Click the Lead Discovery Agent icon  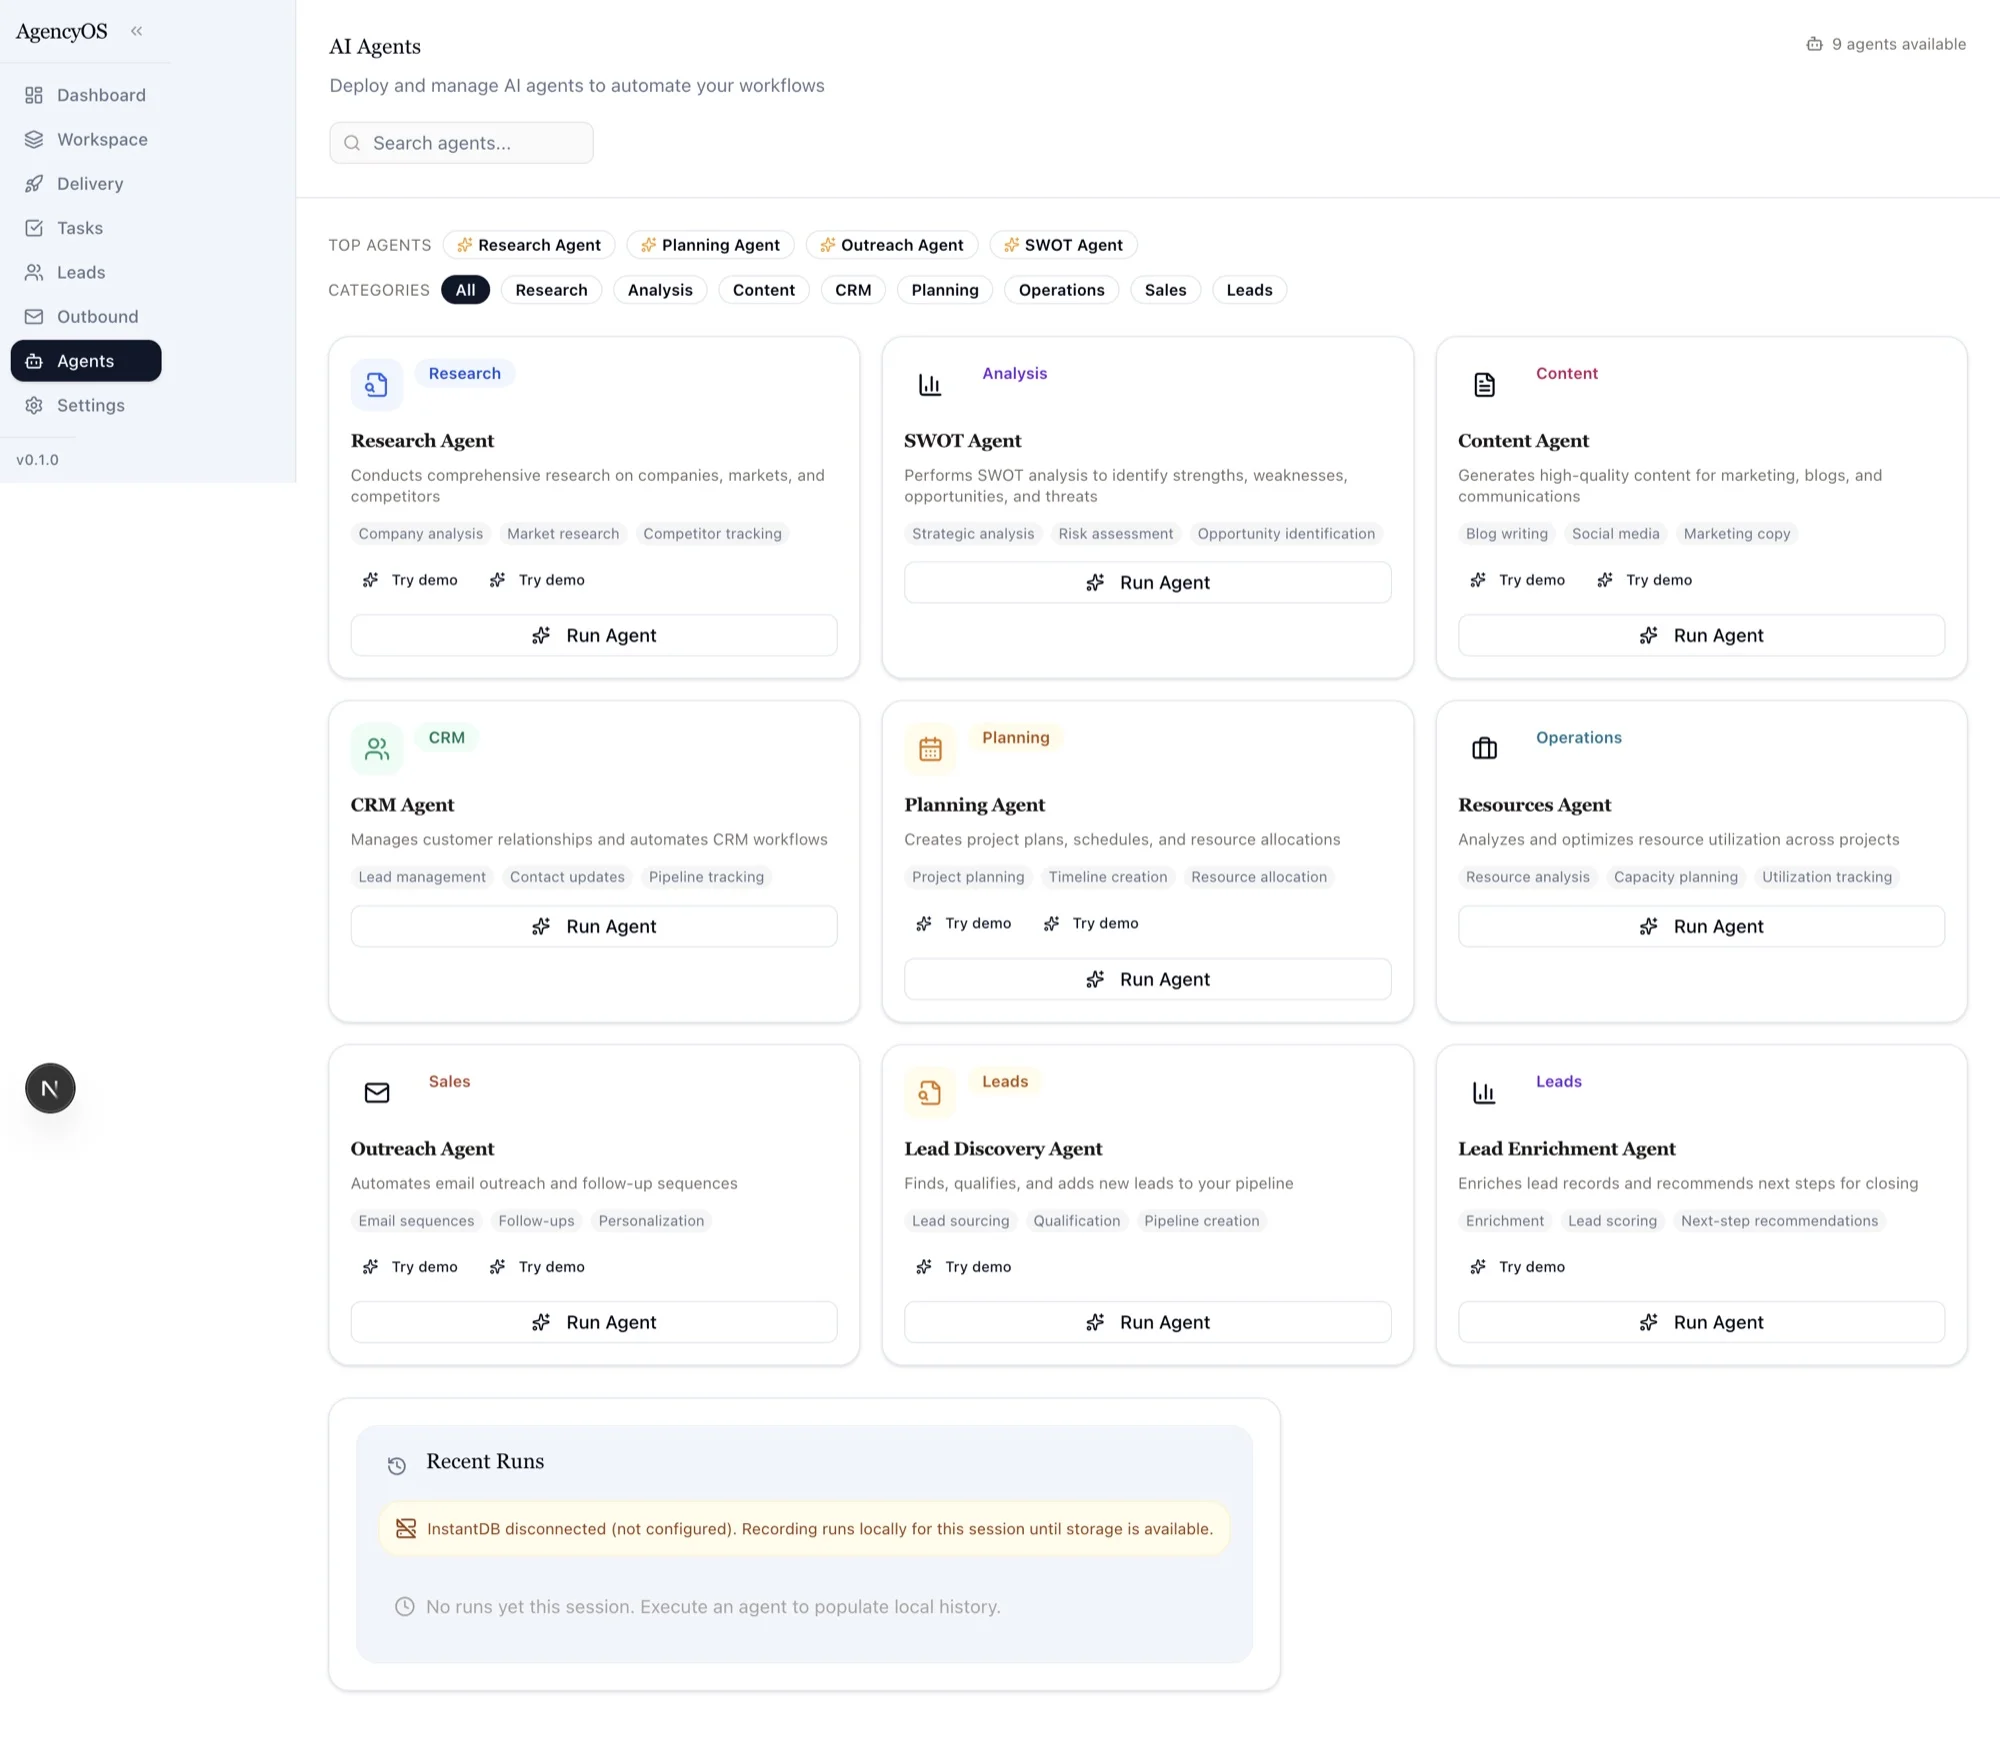[x=930, y=1093]
